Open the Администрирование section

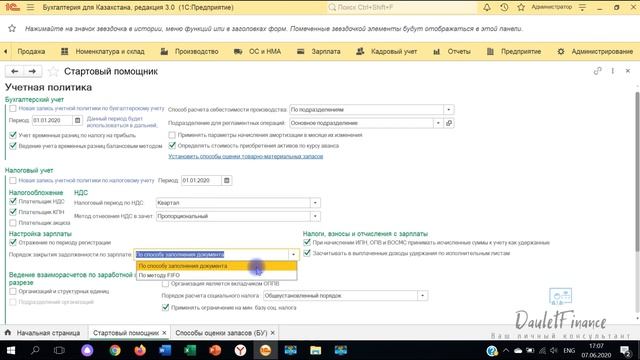595,51
